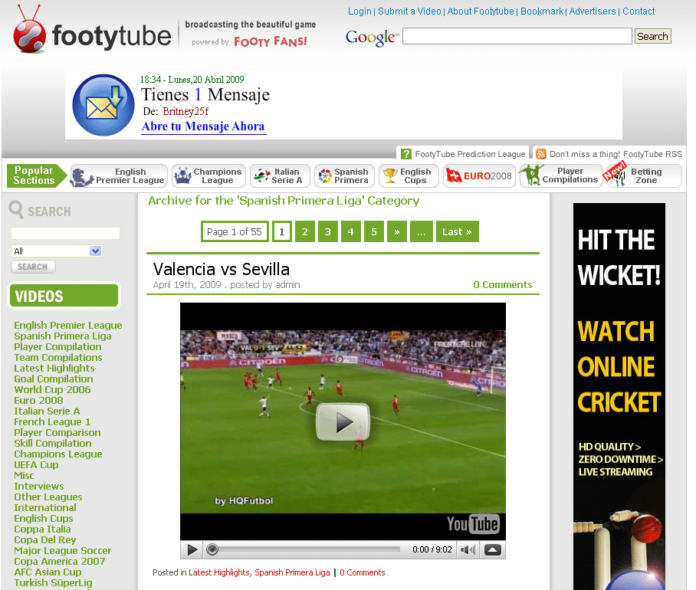Open Player Compilation in Videos list
Viewport: 696px width, 590px height.
pyautogui.click(x=58, y=347)
